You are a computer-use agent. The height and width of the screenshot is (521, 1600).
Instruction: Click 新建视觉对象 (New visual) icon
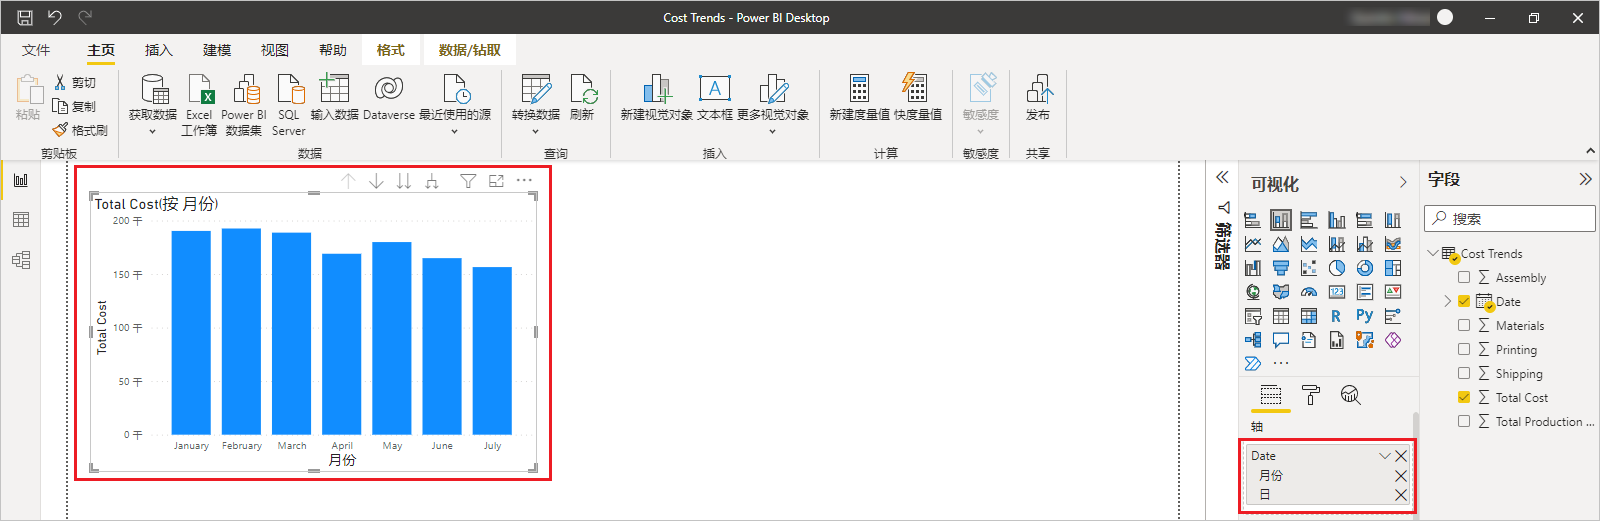[656, 89]
